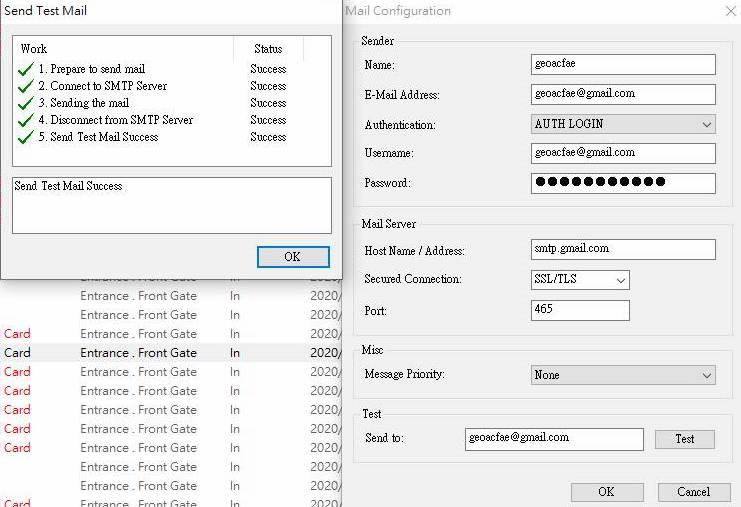Open the Authentication AUTH LOGIN dropdown

[623, 124]
